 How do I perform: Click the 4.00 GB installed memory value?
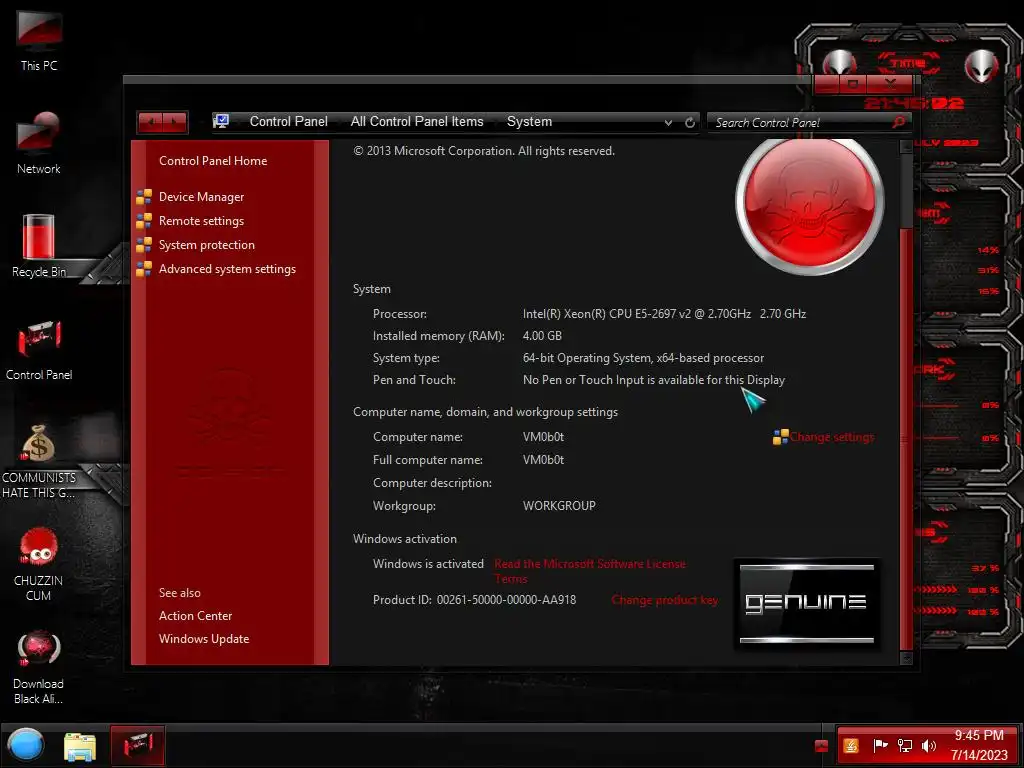542,336
